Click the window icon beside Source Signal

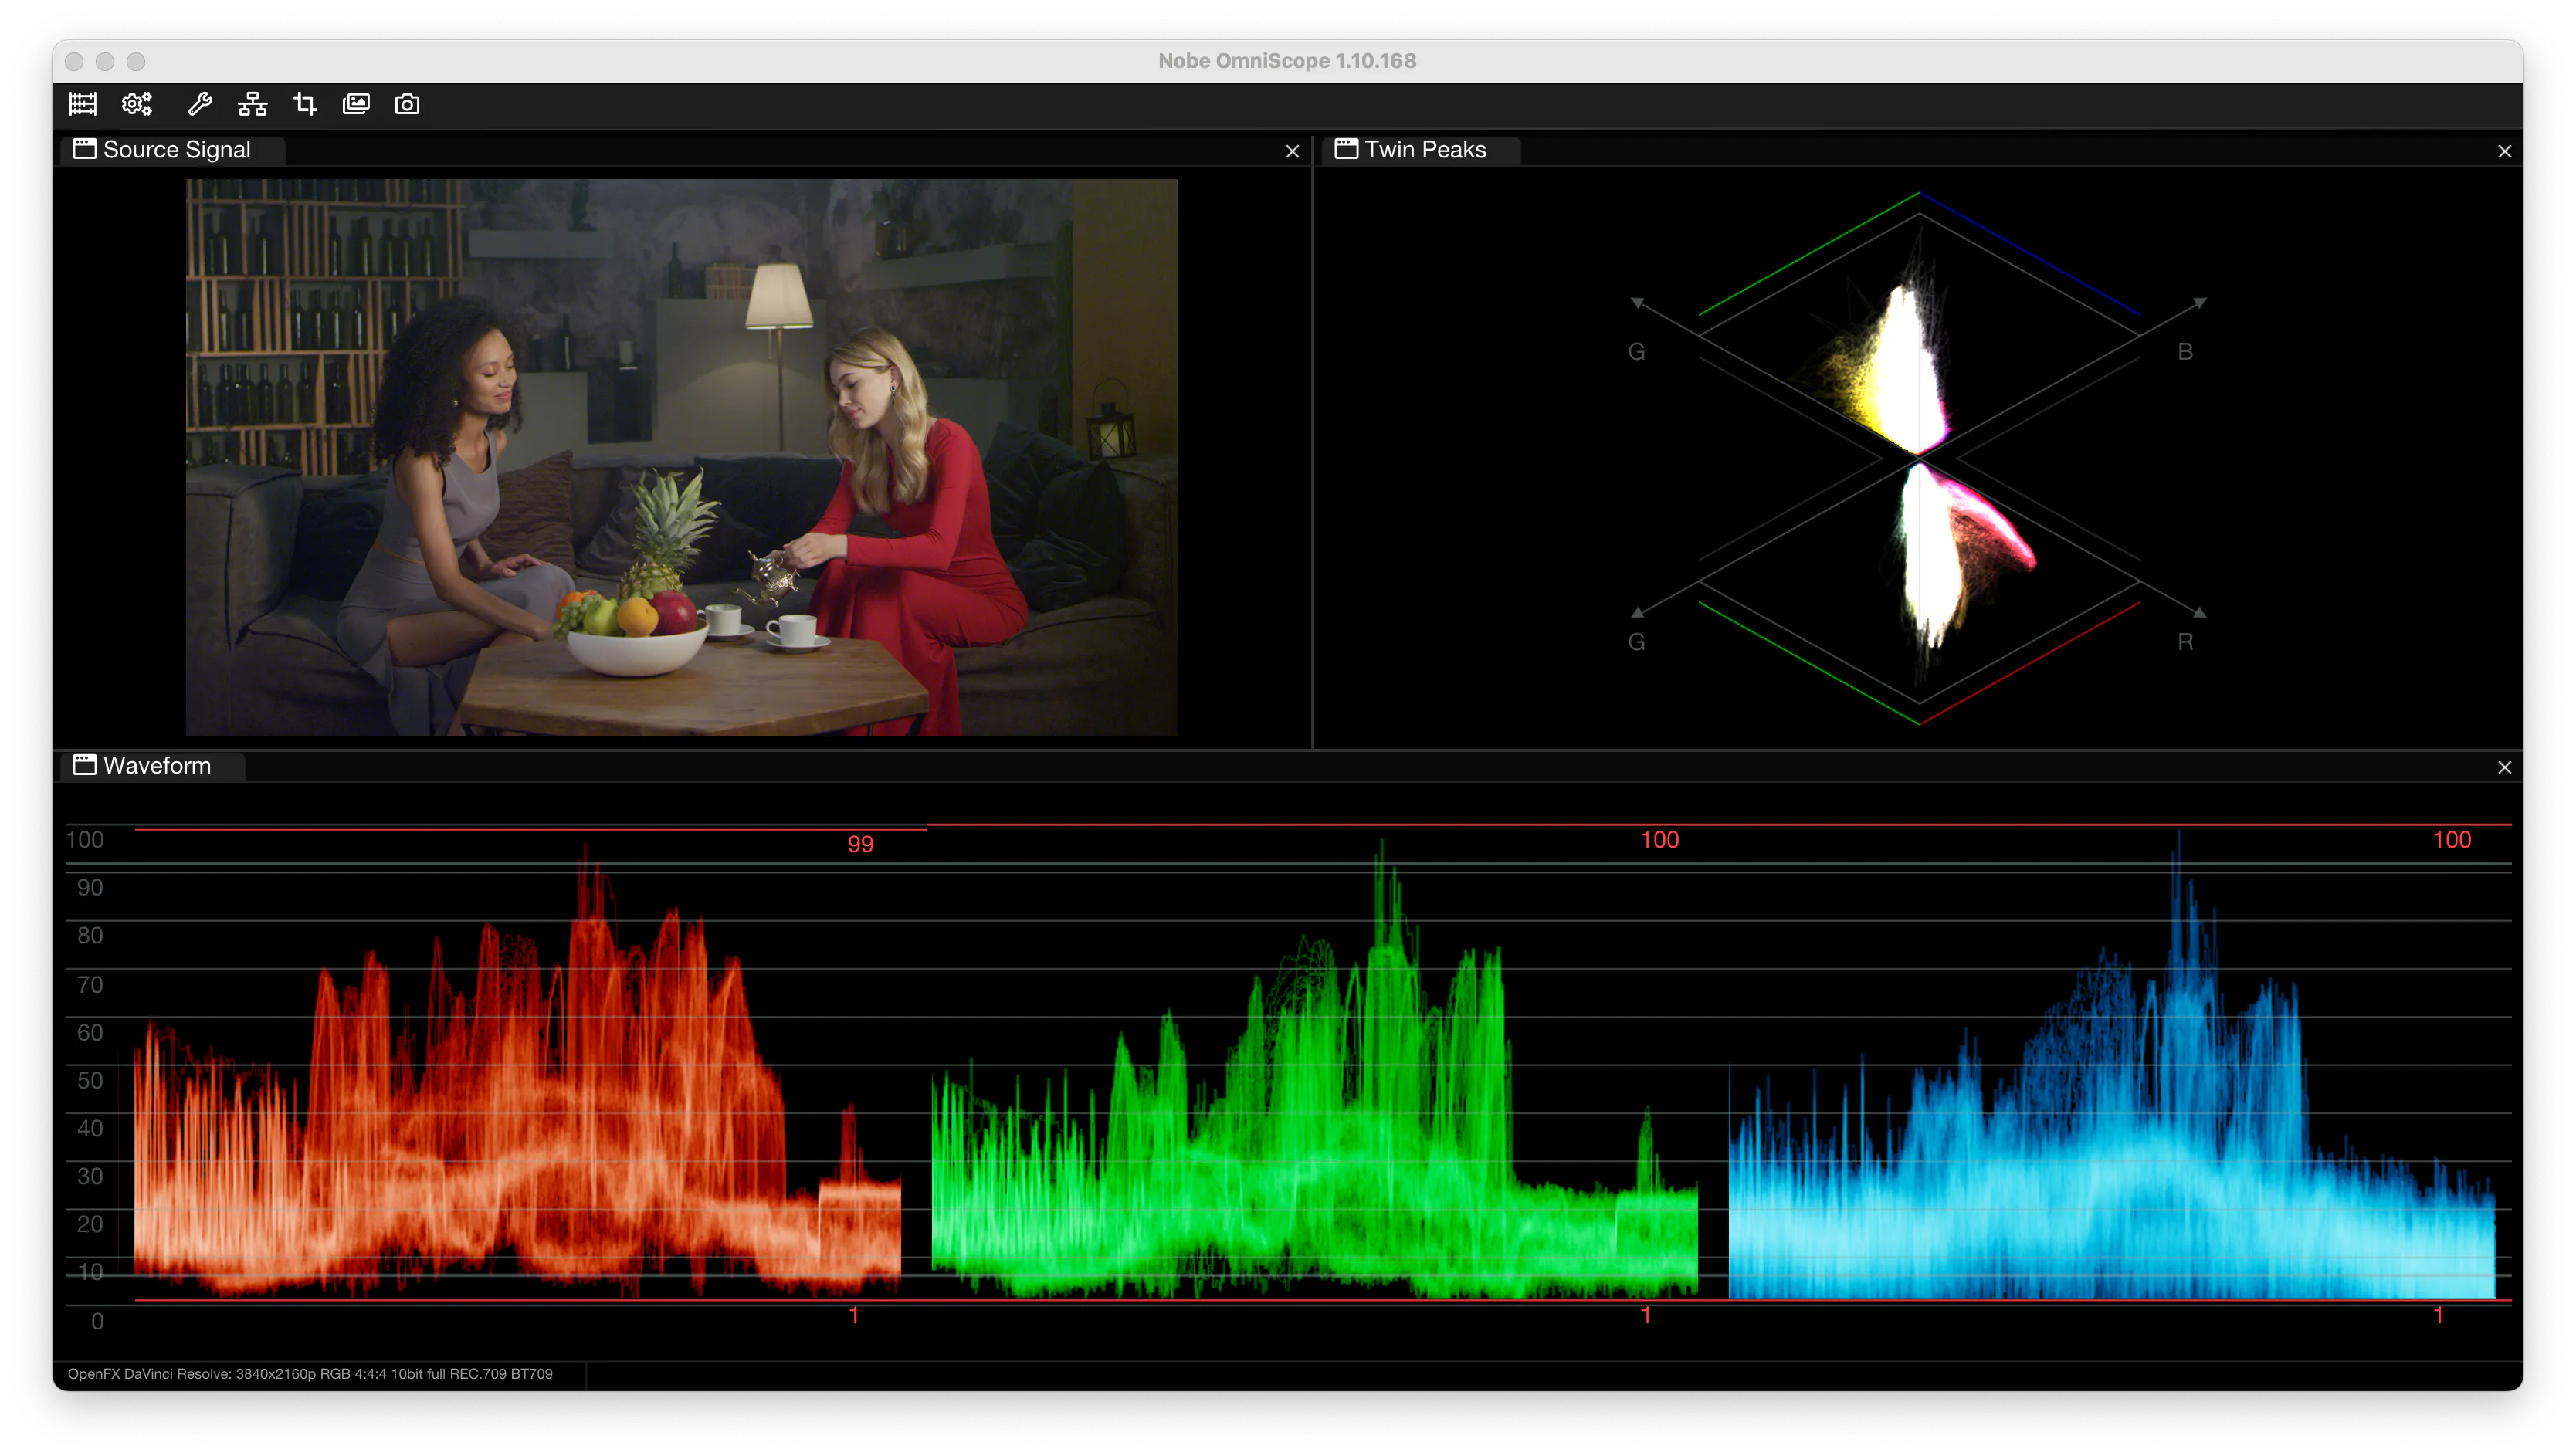(x=85, y=149)
